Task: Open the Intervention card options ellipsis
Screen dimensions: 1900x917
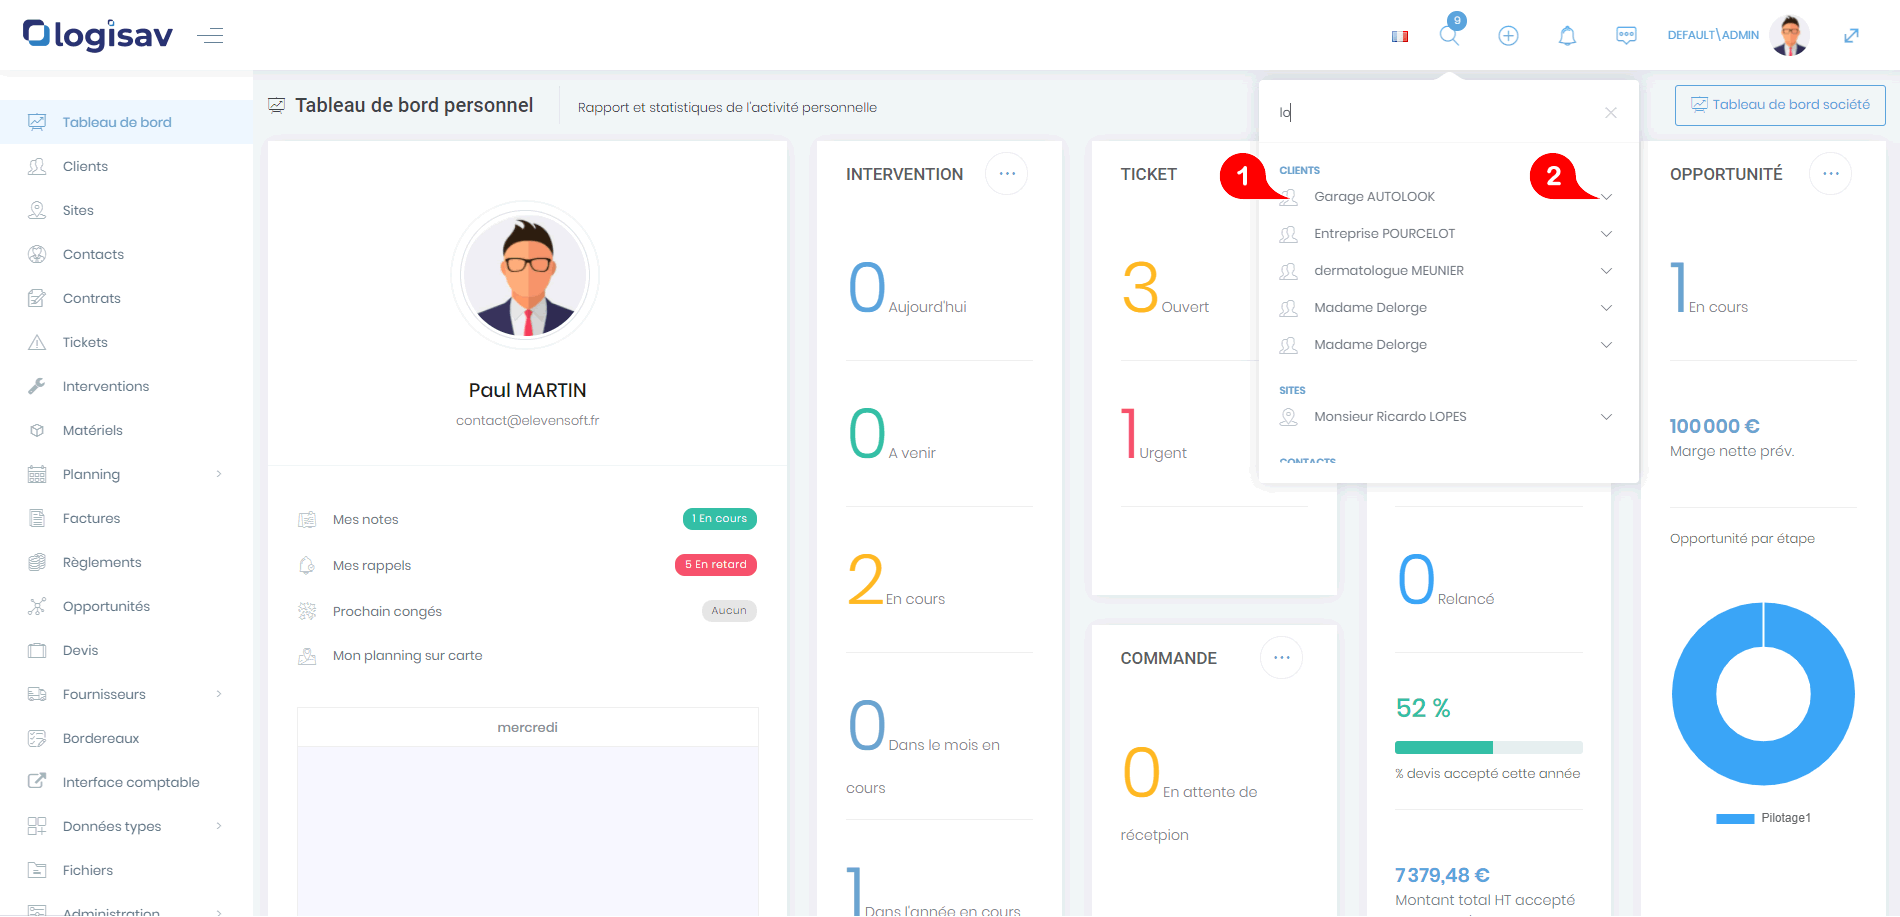Action: (x=1006, y=174)
